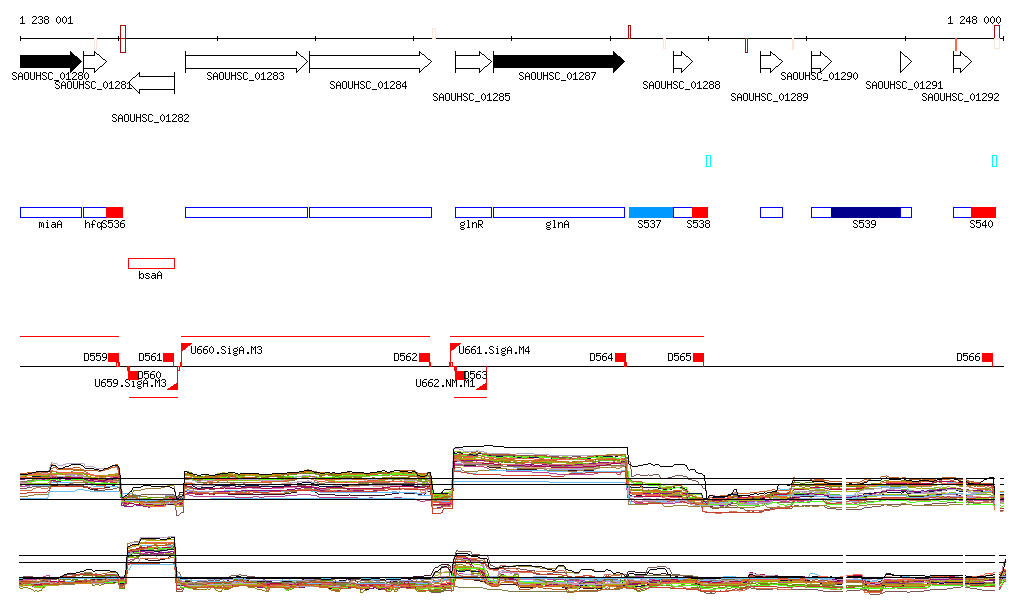Click the D561 downshift marker
The height and width of the screenshot is (611, 1024).
point(168,358)
